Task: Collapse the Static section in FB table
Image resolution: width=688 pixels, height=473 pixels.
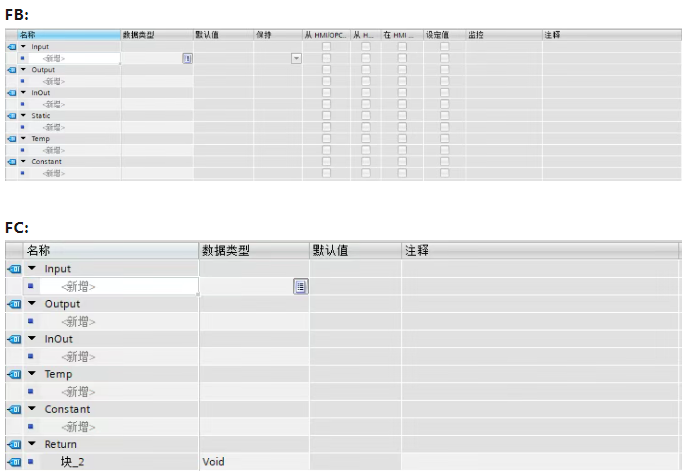Action: (23, 115)
